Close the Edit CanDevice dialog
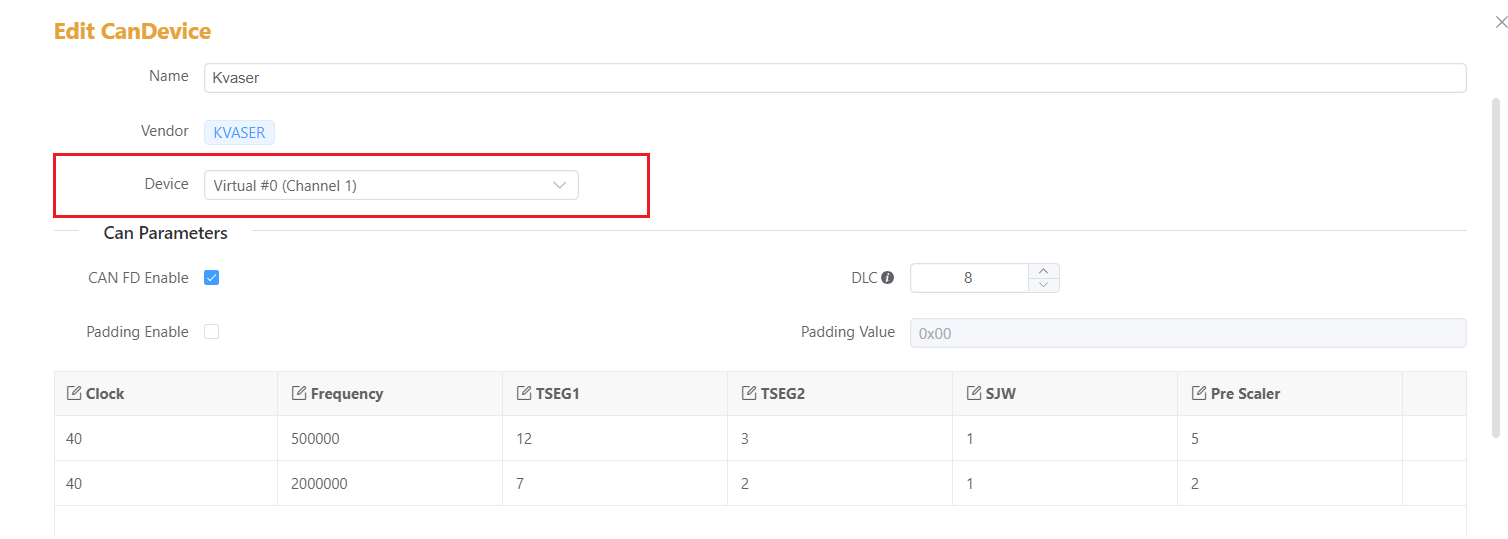This screenshot has height=539, width=1508. tap(1500, 22)
